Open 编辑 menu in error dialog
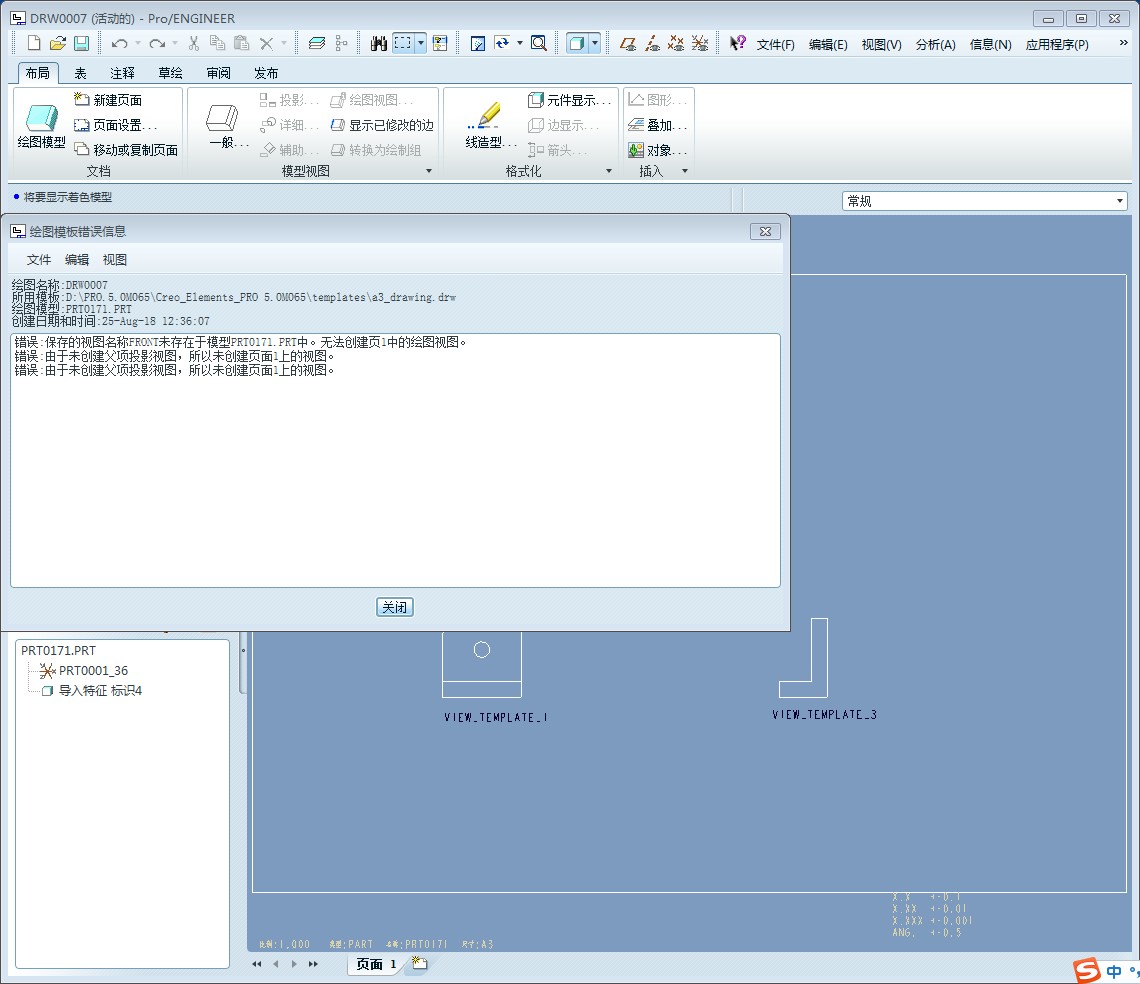 point(76,260)
